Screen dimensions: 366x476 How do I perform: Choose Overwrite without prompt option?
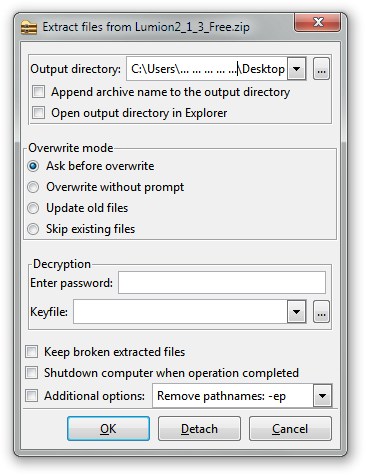[x=33, y=187]
